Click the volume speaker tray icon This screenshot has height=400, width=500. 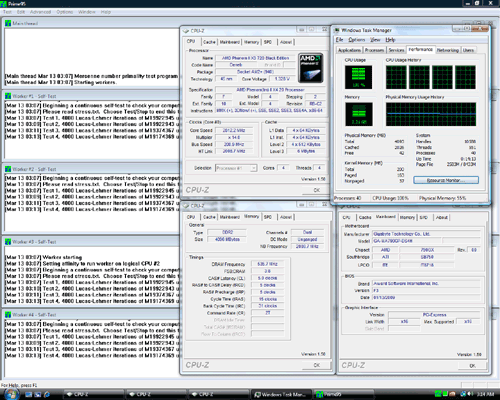470,394
